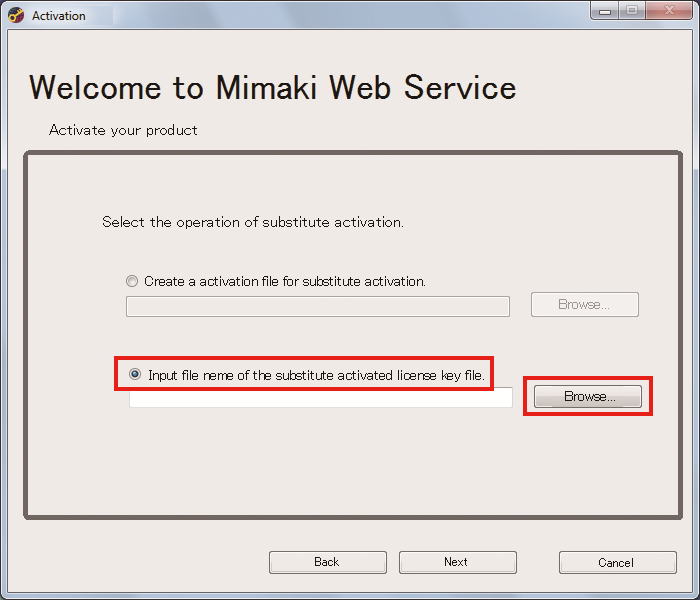Click the maximize window button
This screenshot has width=700, height=600.
pos(632,10)
